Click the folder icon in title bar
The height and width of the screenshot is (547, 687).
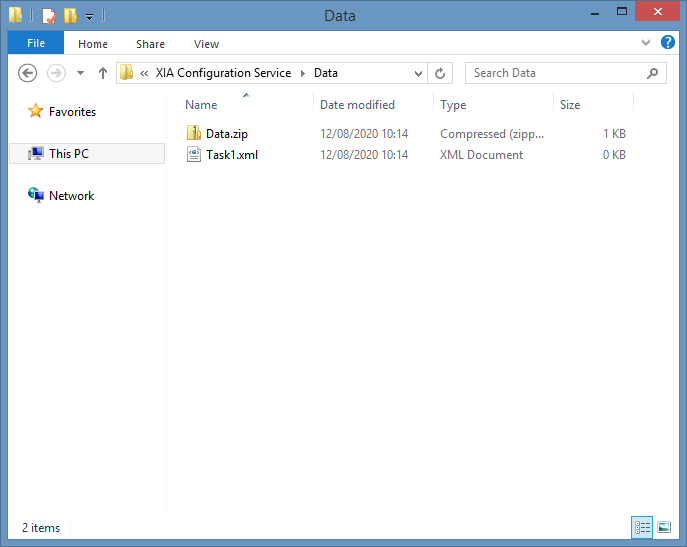pyautogui.click(x=15, y=15)
